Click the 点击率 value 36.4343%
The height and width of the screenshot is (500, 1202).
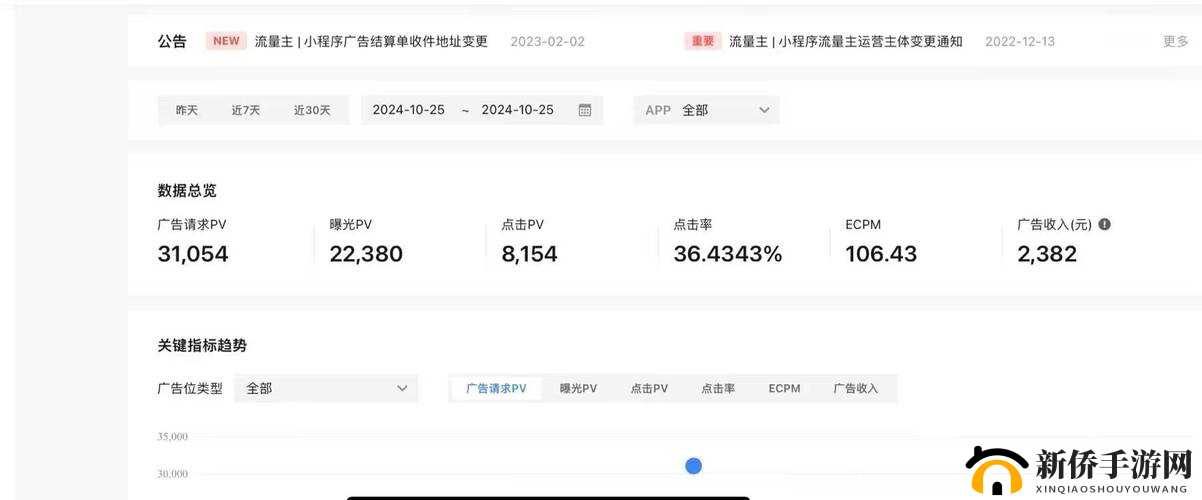(x=728, y=254)
